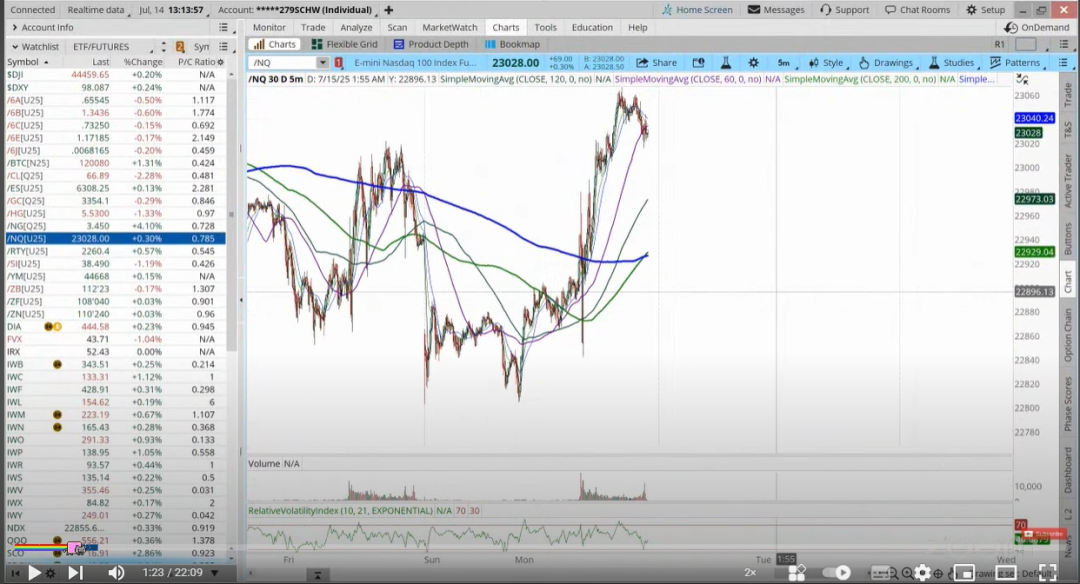This screenshot has width=1080, height=584.
Task: Open OnDemand mode
Action: click(1037, 28)
